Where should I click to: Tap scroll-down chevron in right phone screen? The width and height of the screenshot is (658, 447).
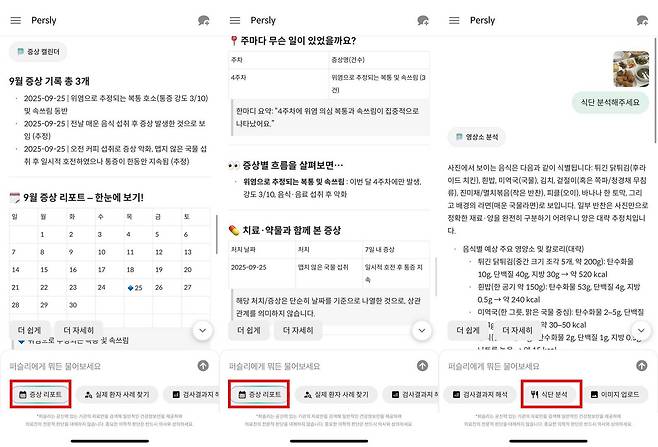[641, 330]
